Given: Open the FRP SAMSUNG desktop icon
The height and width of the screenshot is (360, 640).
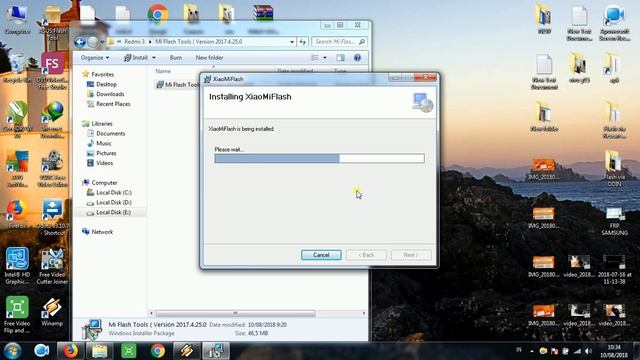Looking at the screenshot, I should pyautogui.click(x=614, y=221).
